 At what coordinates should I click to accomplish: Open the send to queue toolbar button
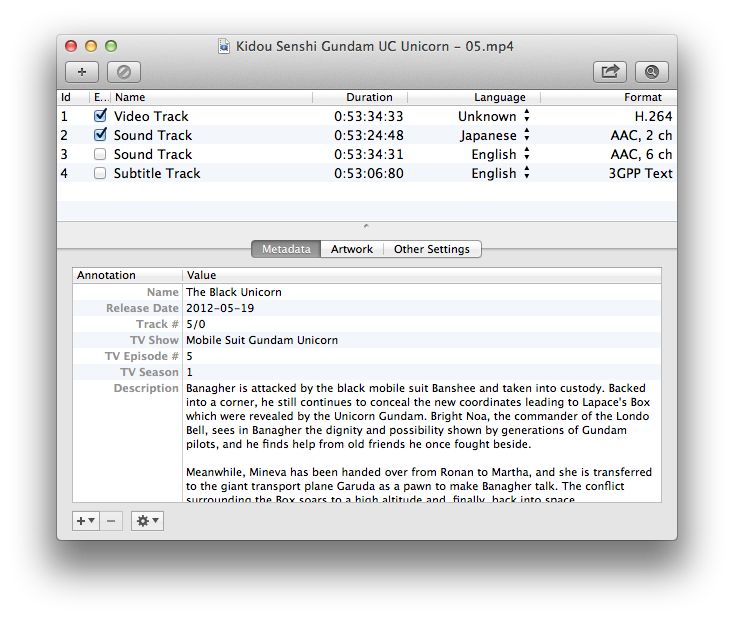(x=610, y=72)
